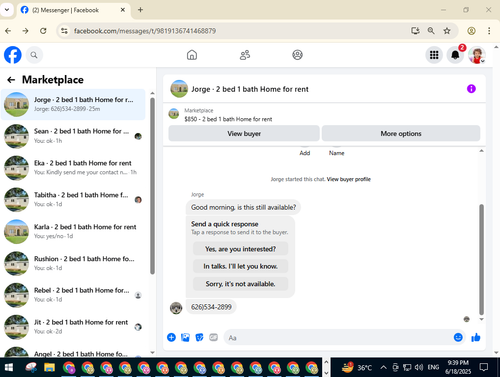
Task: Open the emoji picker in message box
Action: click(458, 337)
